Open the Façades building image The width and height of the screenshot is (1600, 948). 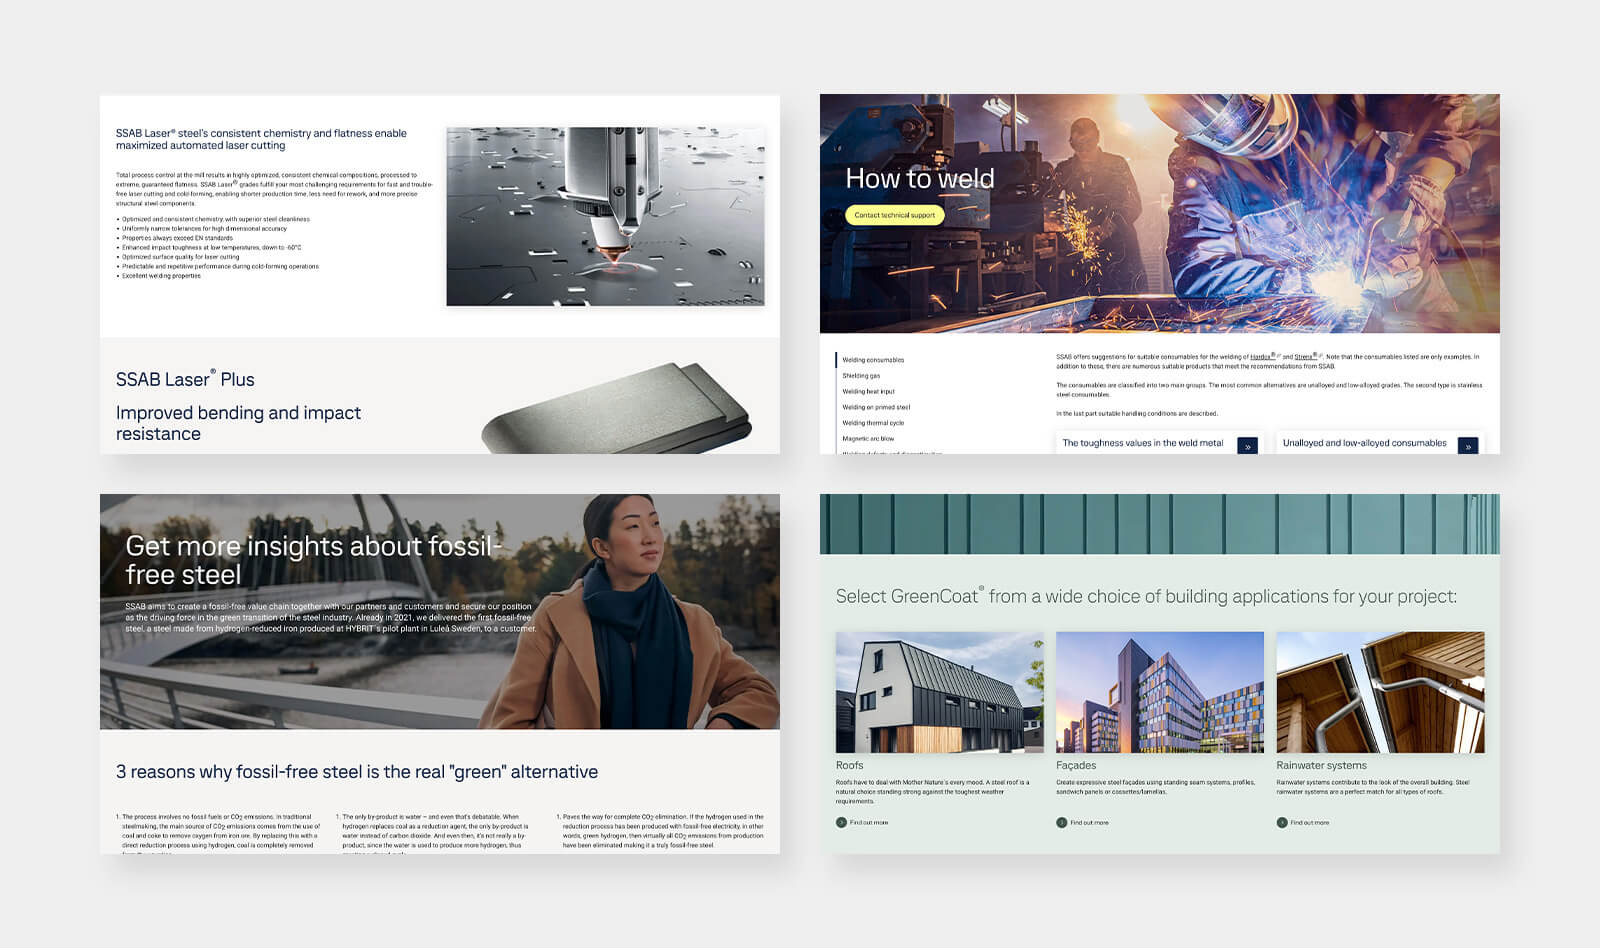[1159, 692]
